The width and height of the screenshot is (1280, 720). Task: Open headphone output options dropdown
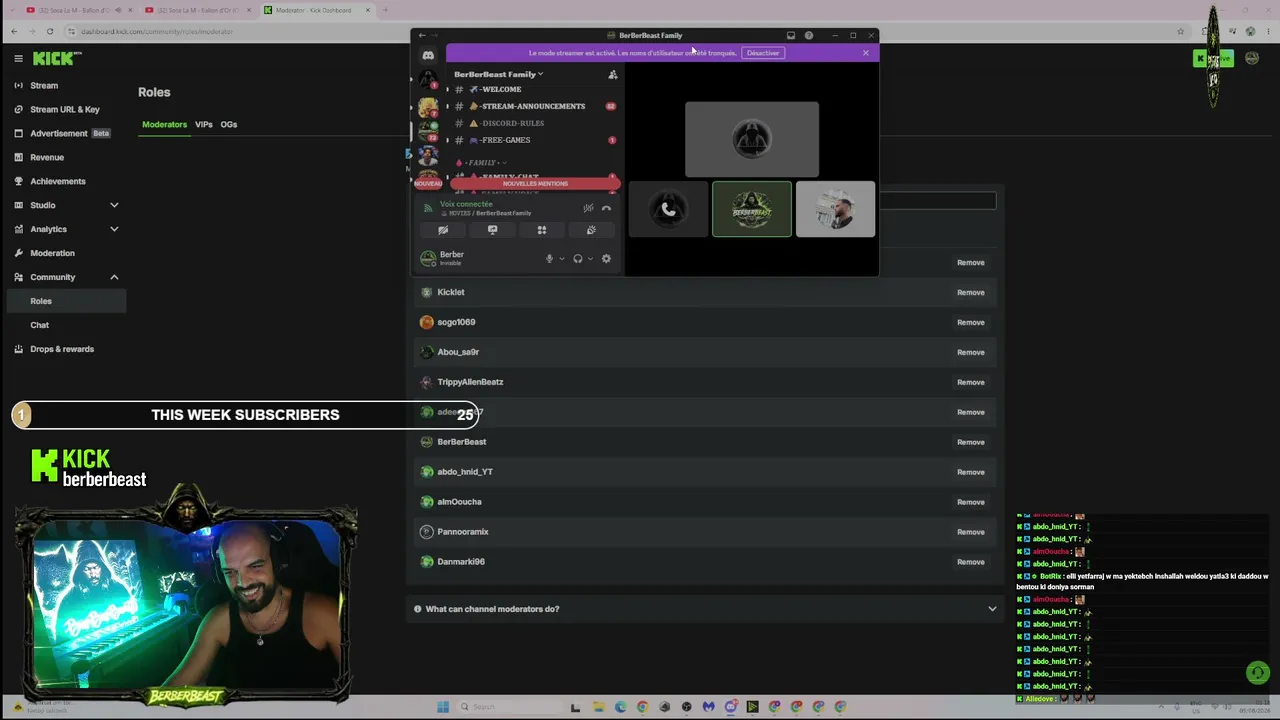590,259
